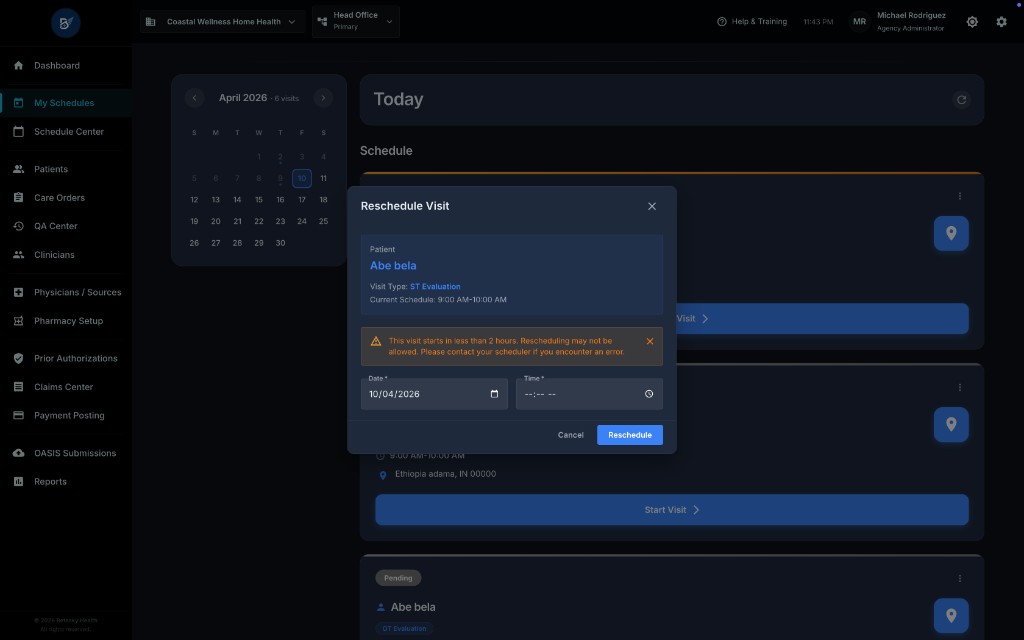This screenshot has height=640, width=1024.
Task: Click the Clinicians people icon
Action: point(18,255)
